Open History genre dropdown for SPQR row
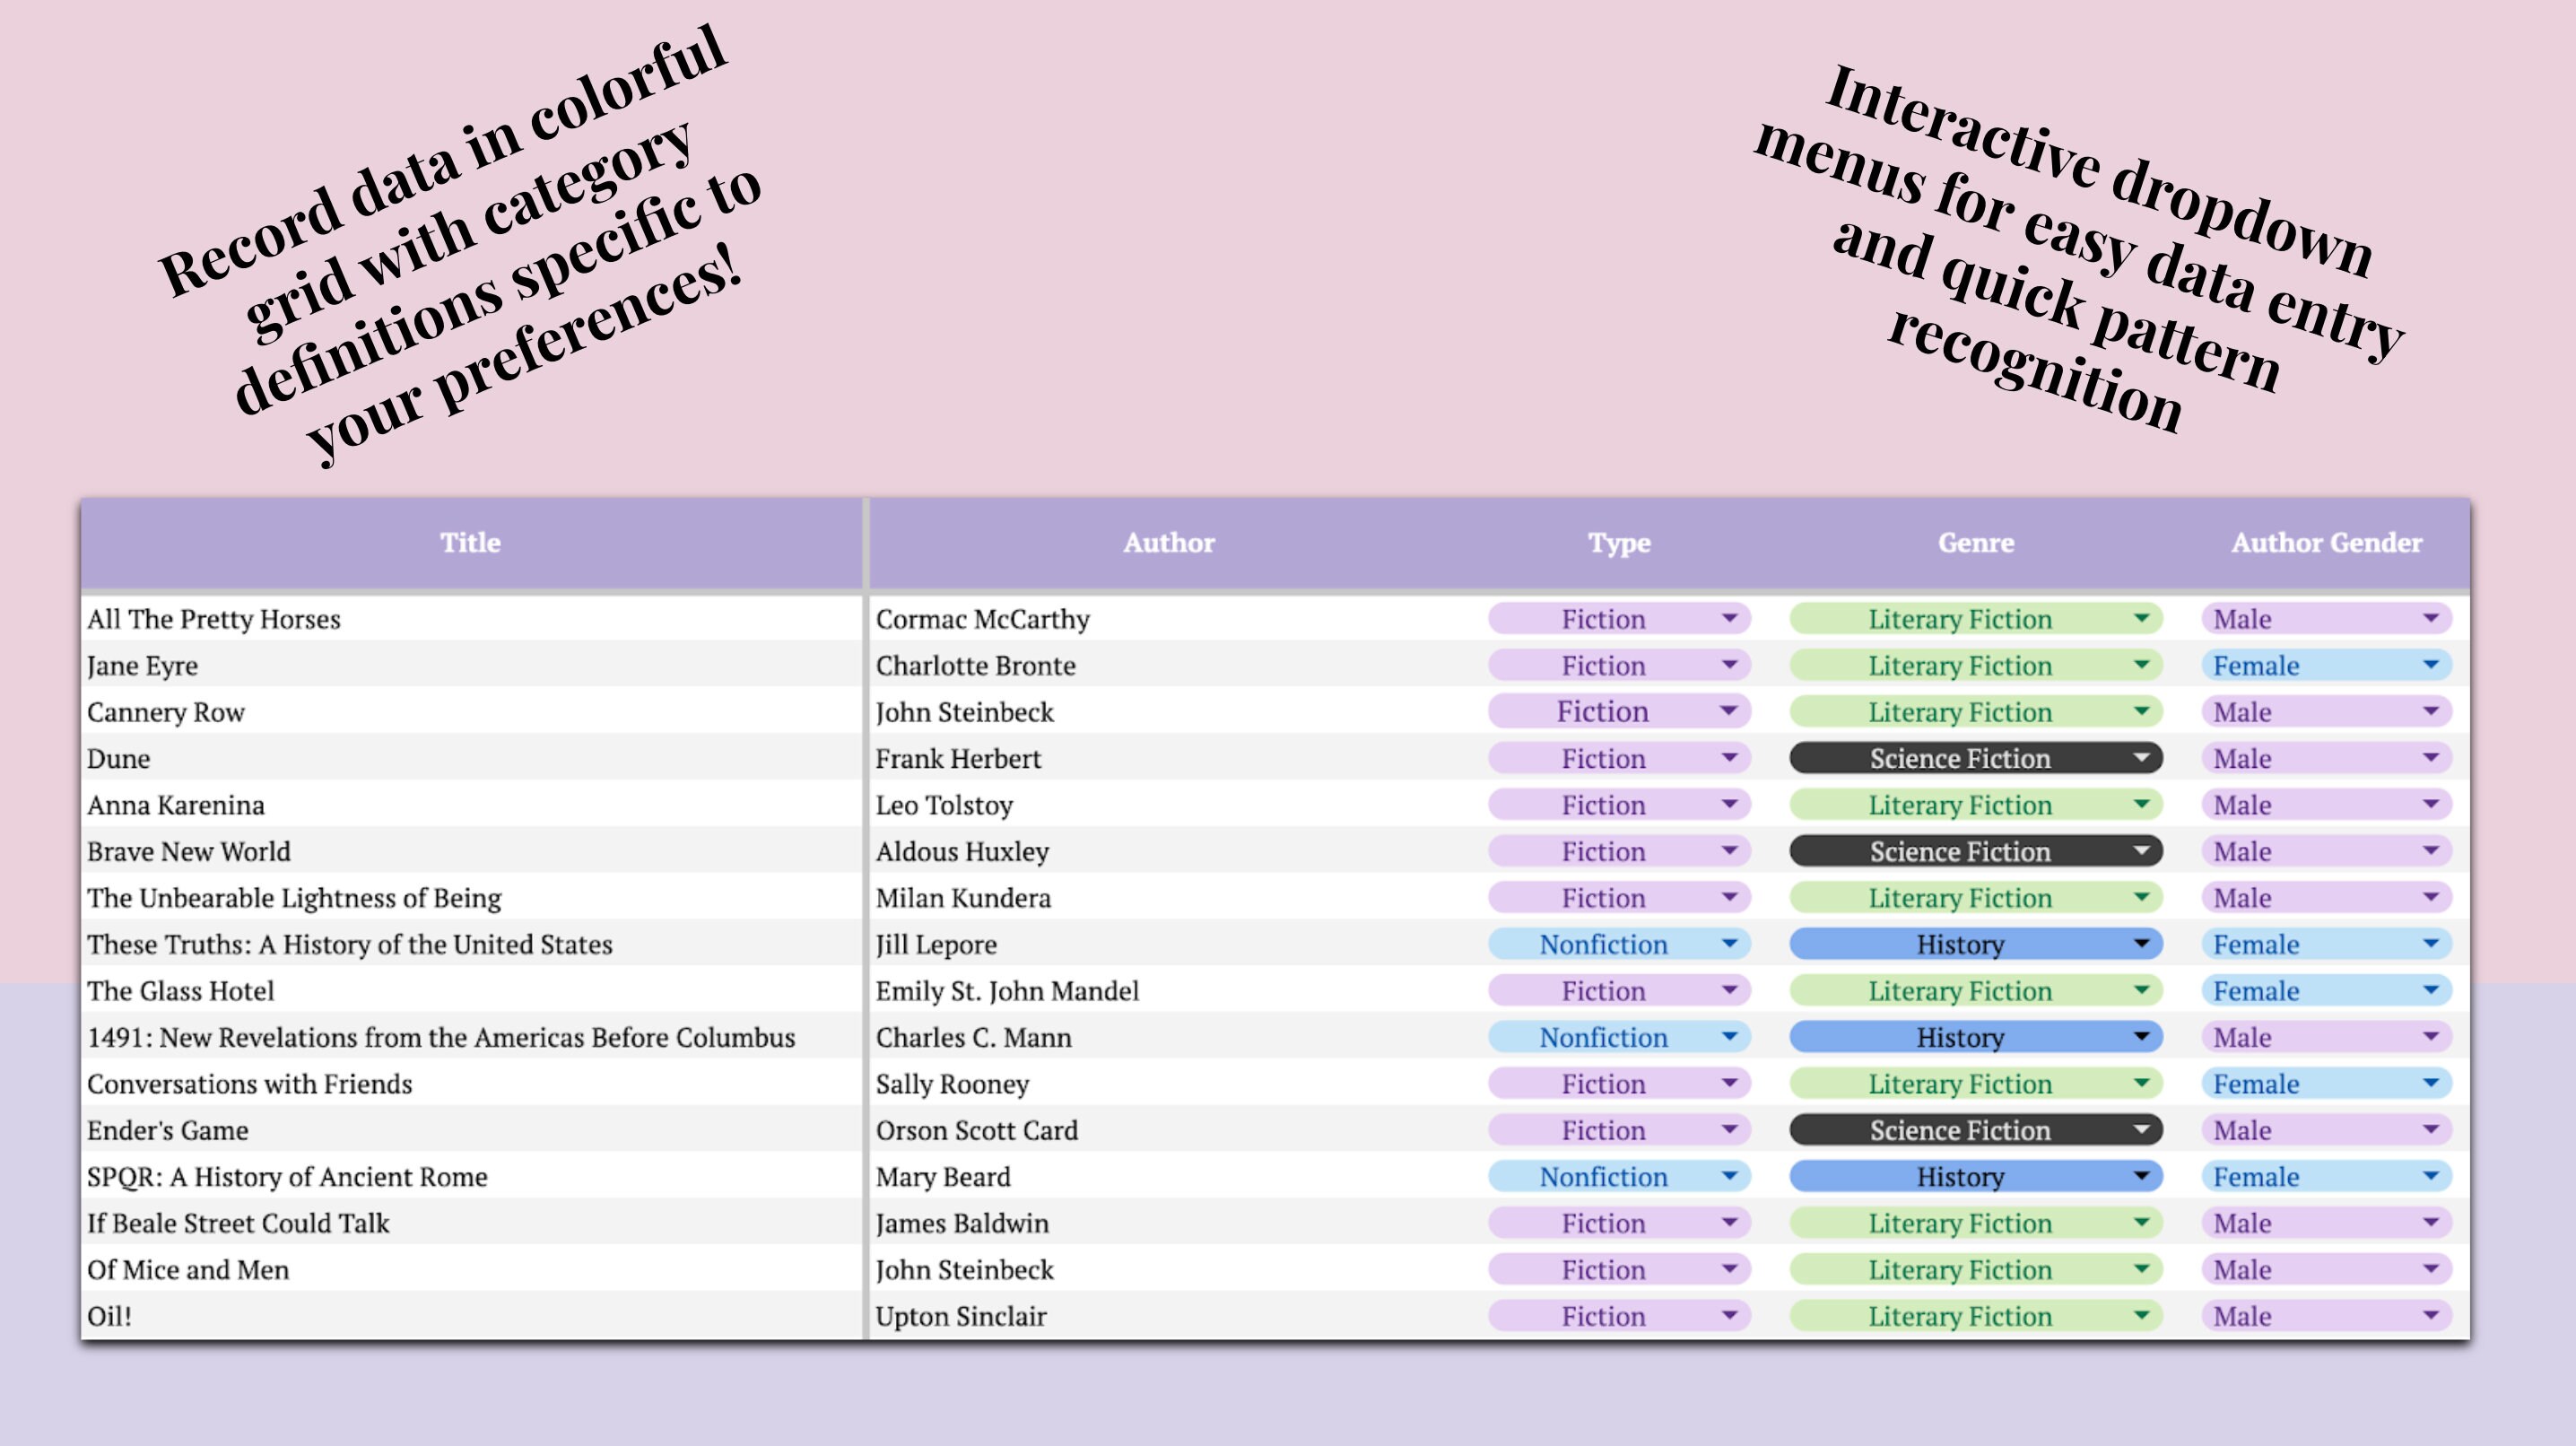The image size is (2576, 1446). (1975, 1176)
